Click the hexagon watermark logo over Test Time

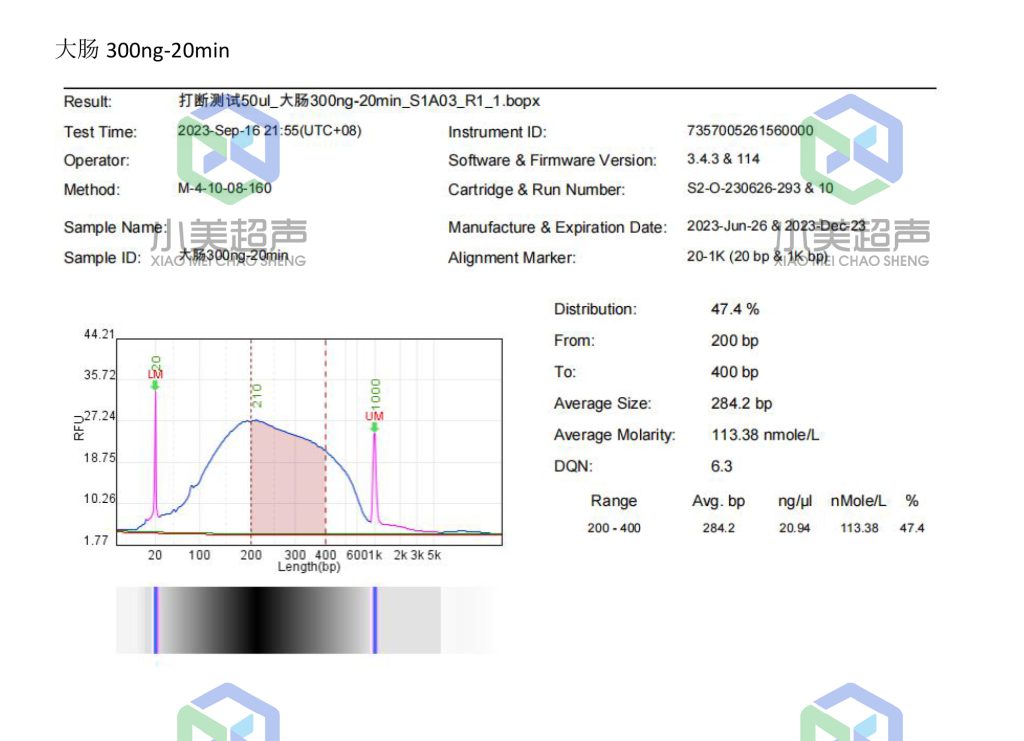pos(228,150)
